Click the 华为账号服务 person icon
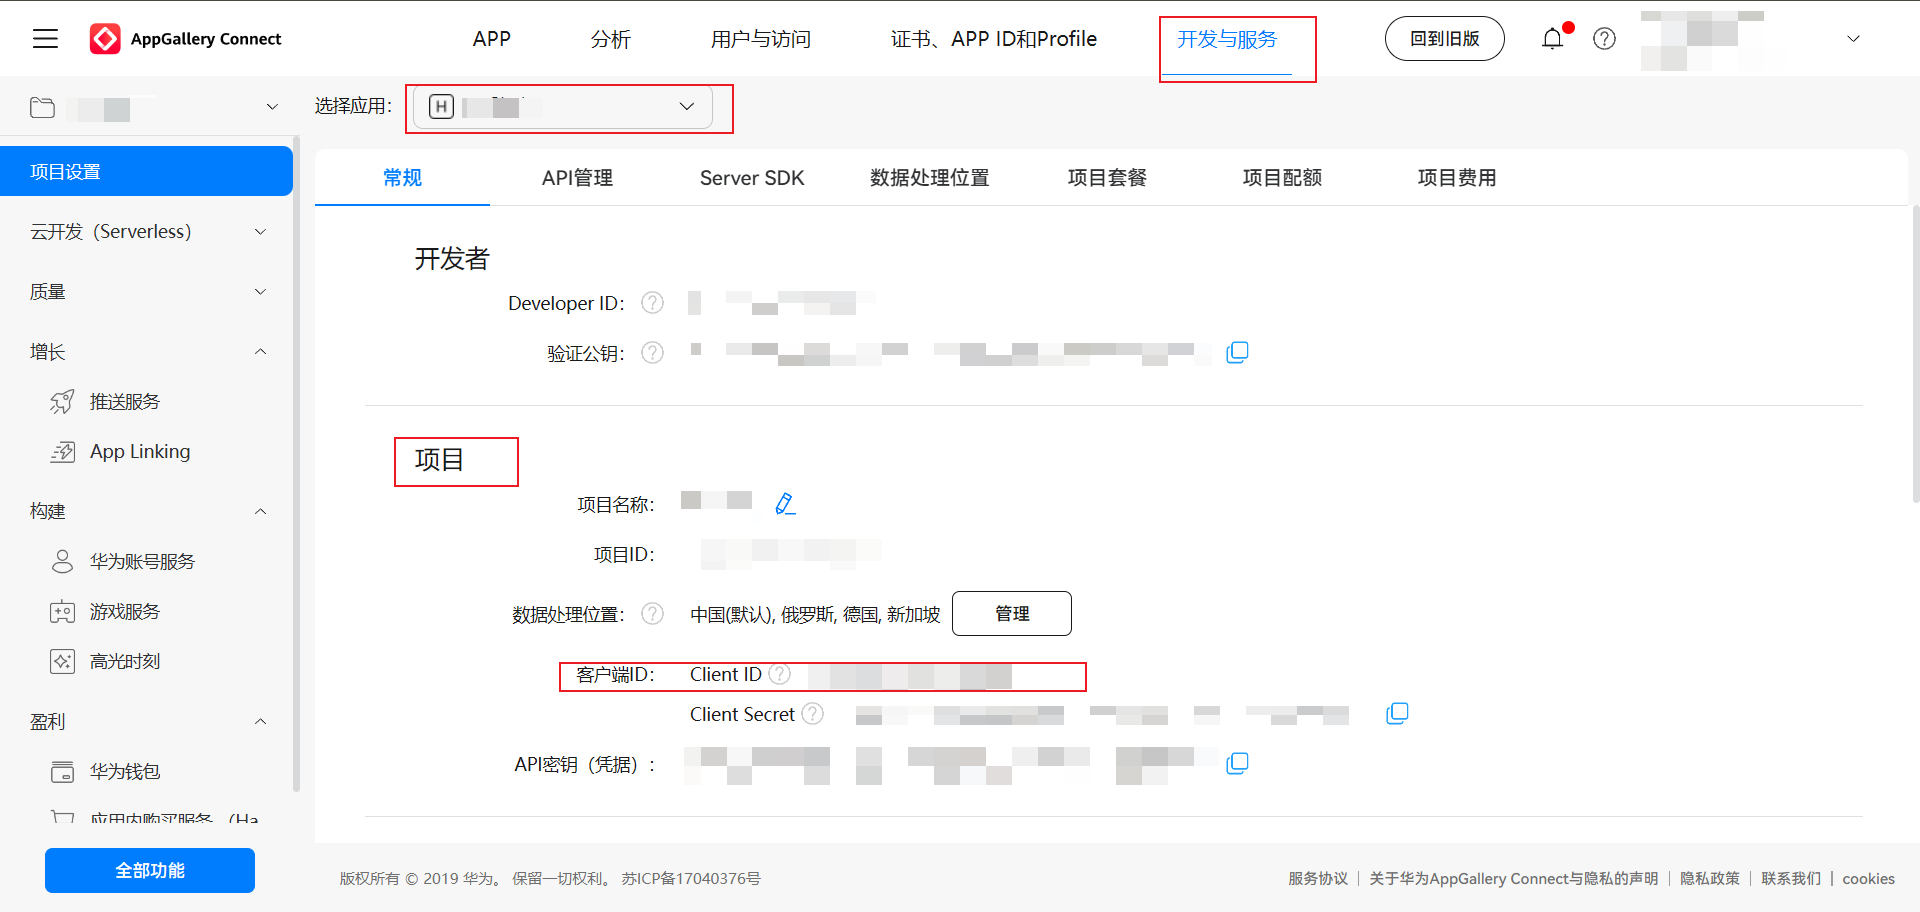 pyautogui.click(x=62, y=561)
